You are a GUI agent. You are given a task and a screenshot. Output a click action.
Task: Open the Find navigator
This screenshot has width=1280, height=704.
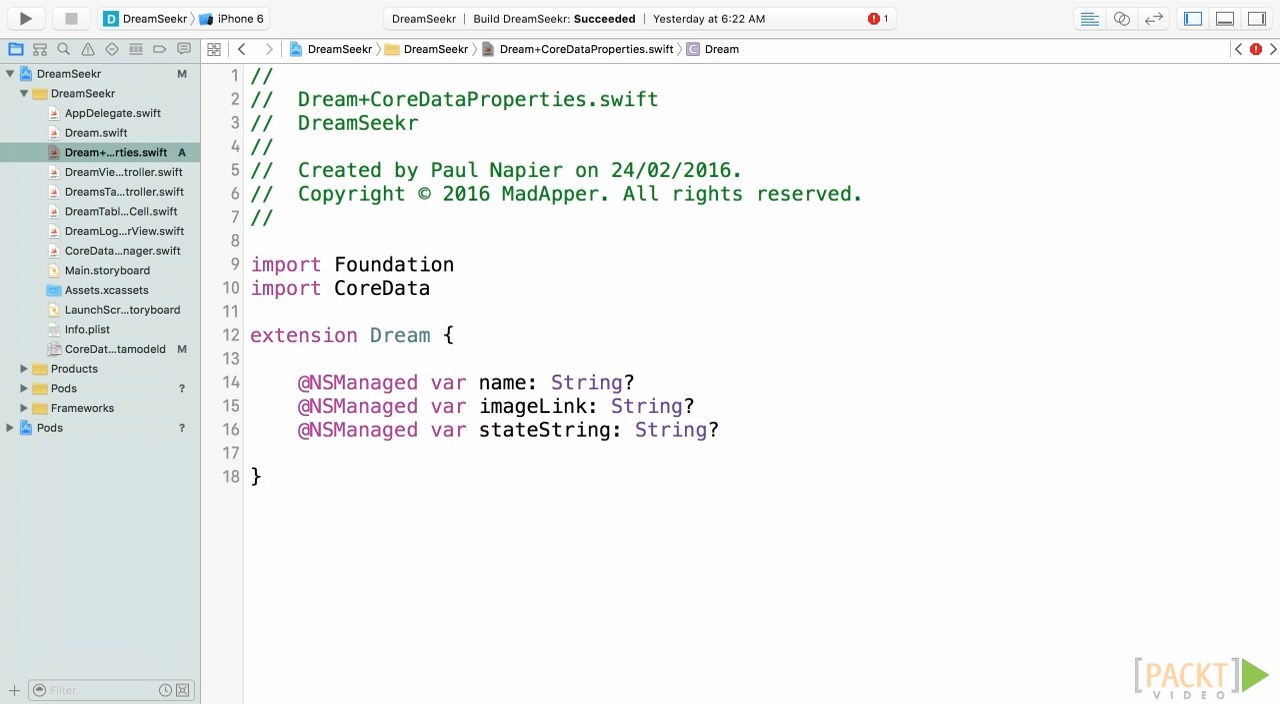(x=63, y=49)
